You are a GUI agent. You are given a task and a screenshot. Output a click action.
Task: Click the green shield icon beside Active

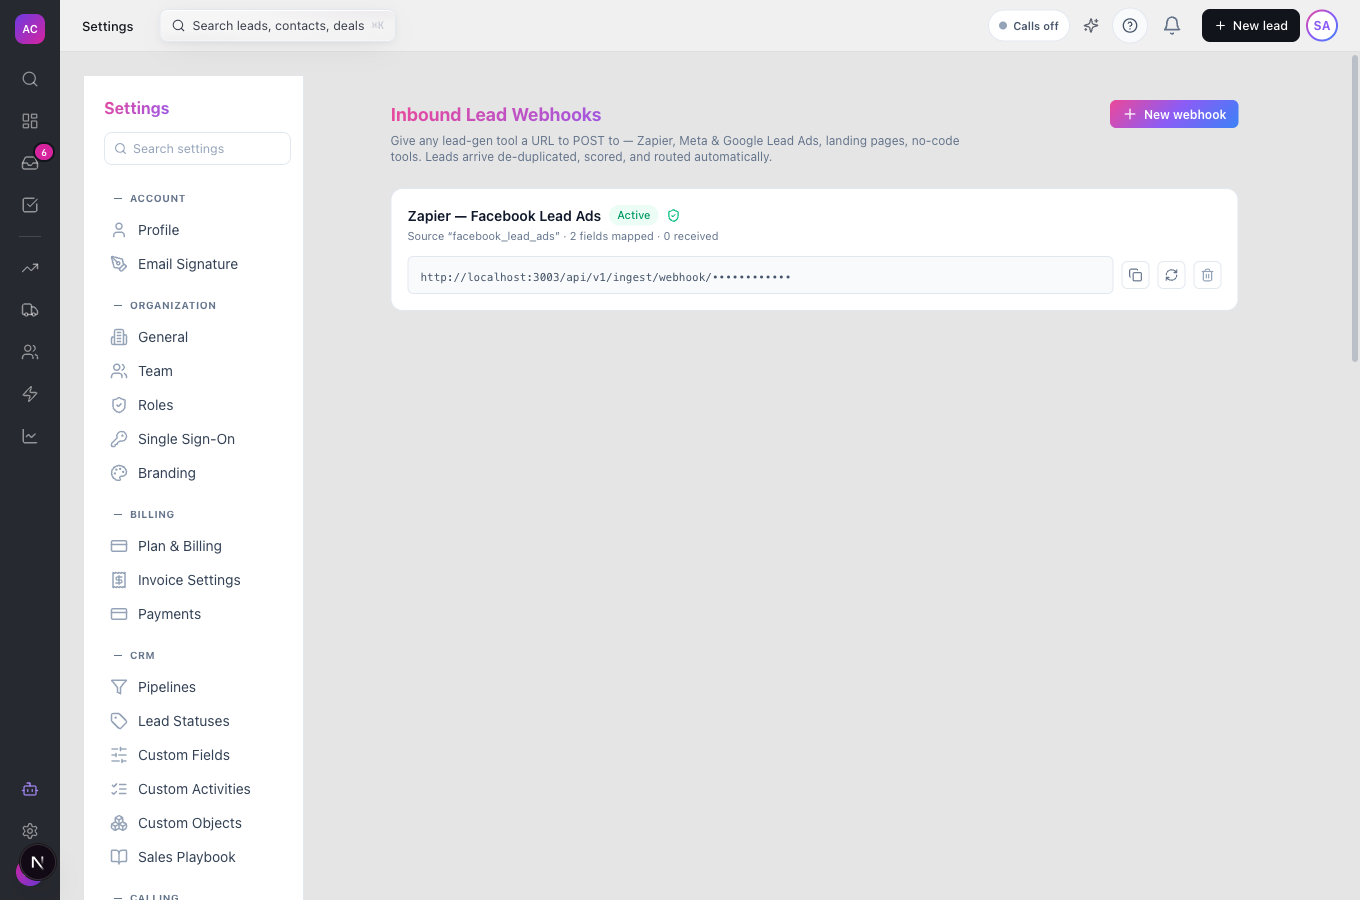673,215
